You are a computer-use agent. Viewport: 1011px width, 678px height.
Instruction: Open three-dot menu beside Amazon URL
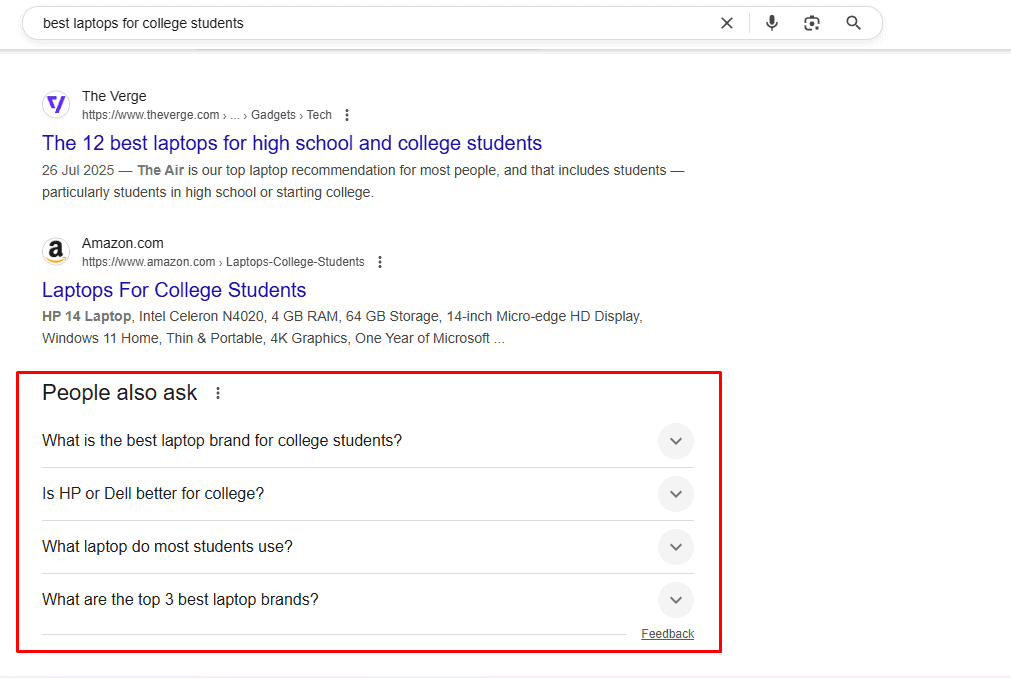(x=380, y=262)
